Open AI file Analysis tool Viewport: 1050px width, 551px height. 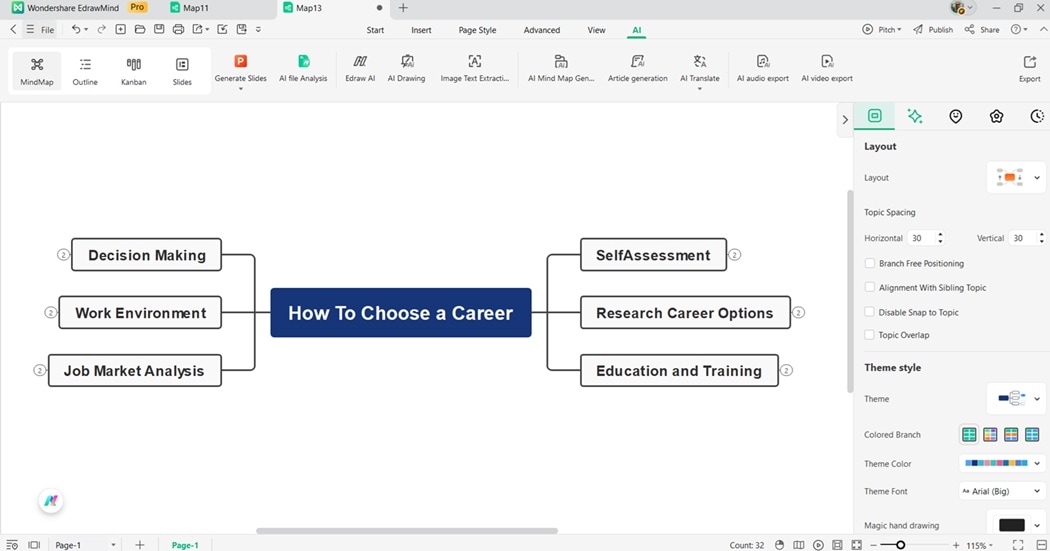[x=303, y=68]
